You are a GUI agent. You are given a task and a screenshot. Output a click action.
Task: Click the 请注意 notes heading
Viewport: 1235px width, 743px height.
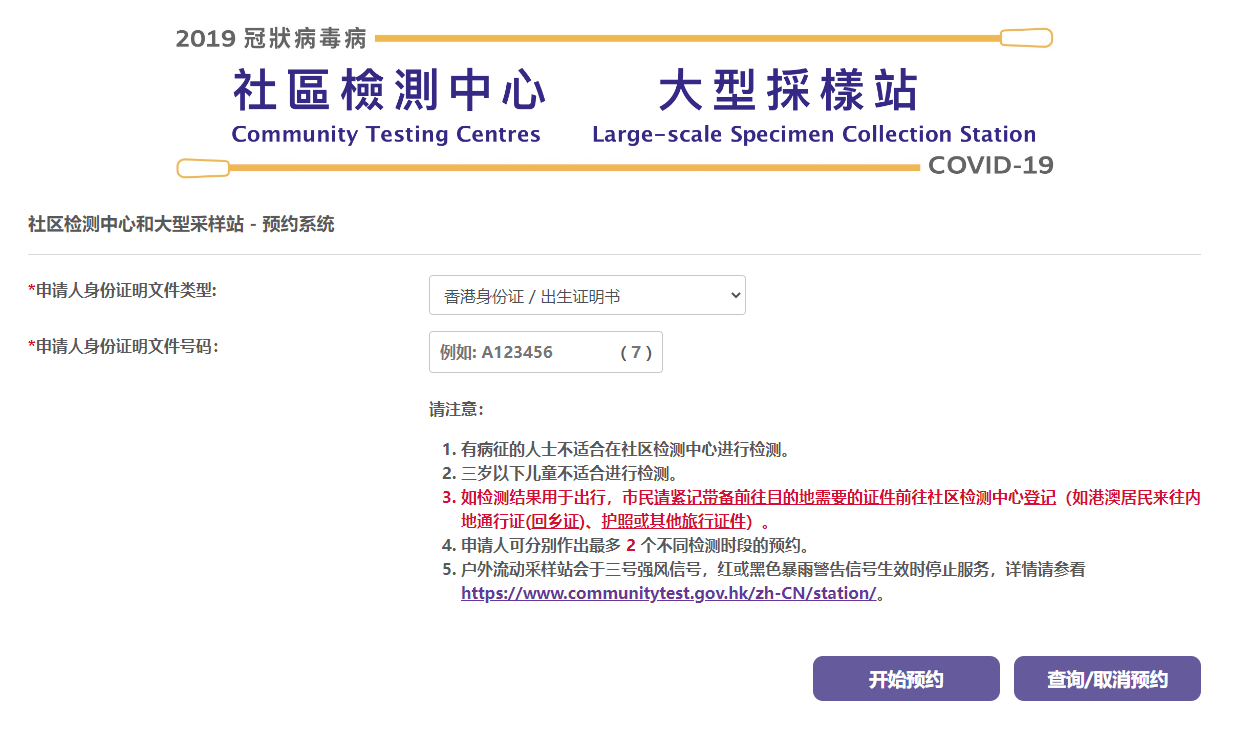click(456, 409)
